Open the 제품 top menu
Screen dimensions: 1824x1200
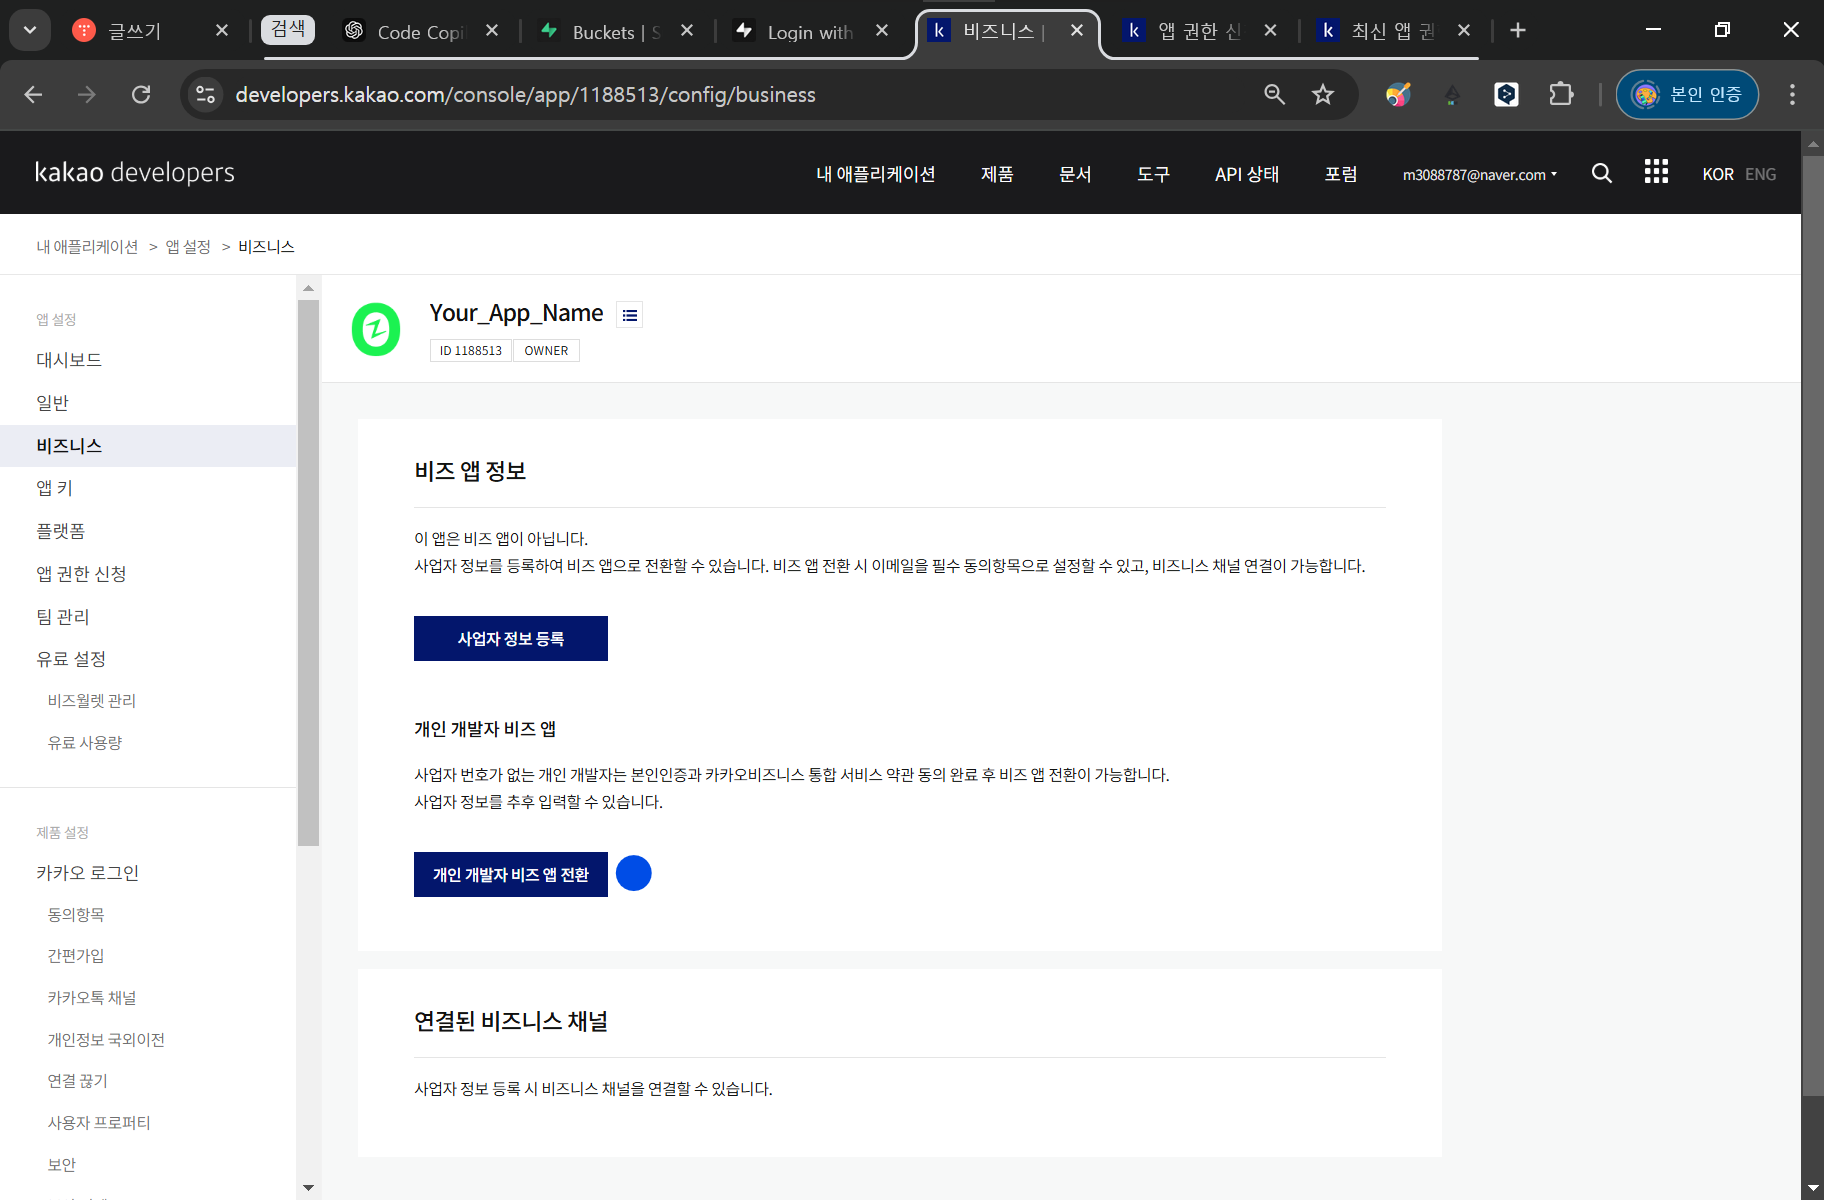tap(997, 174)
